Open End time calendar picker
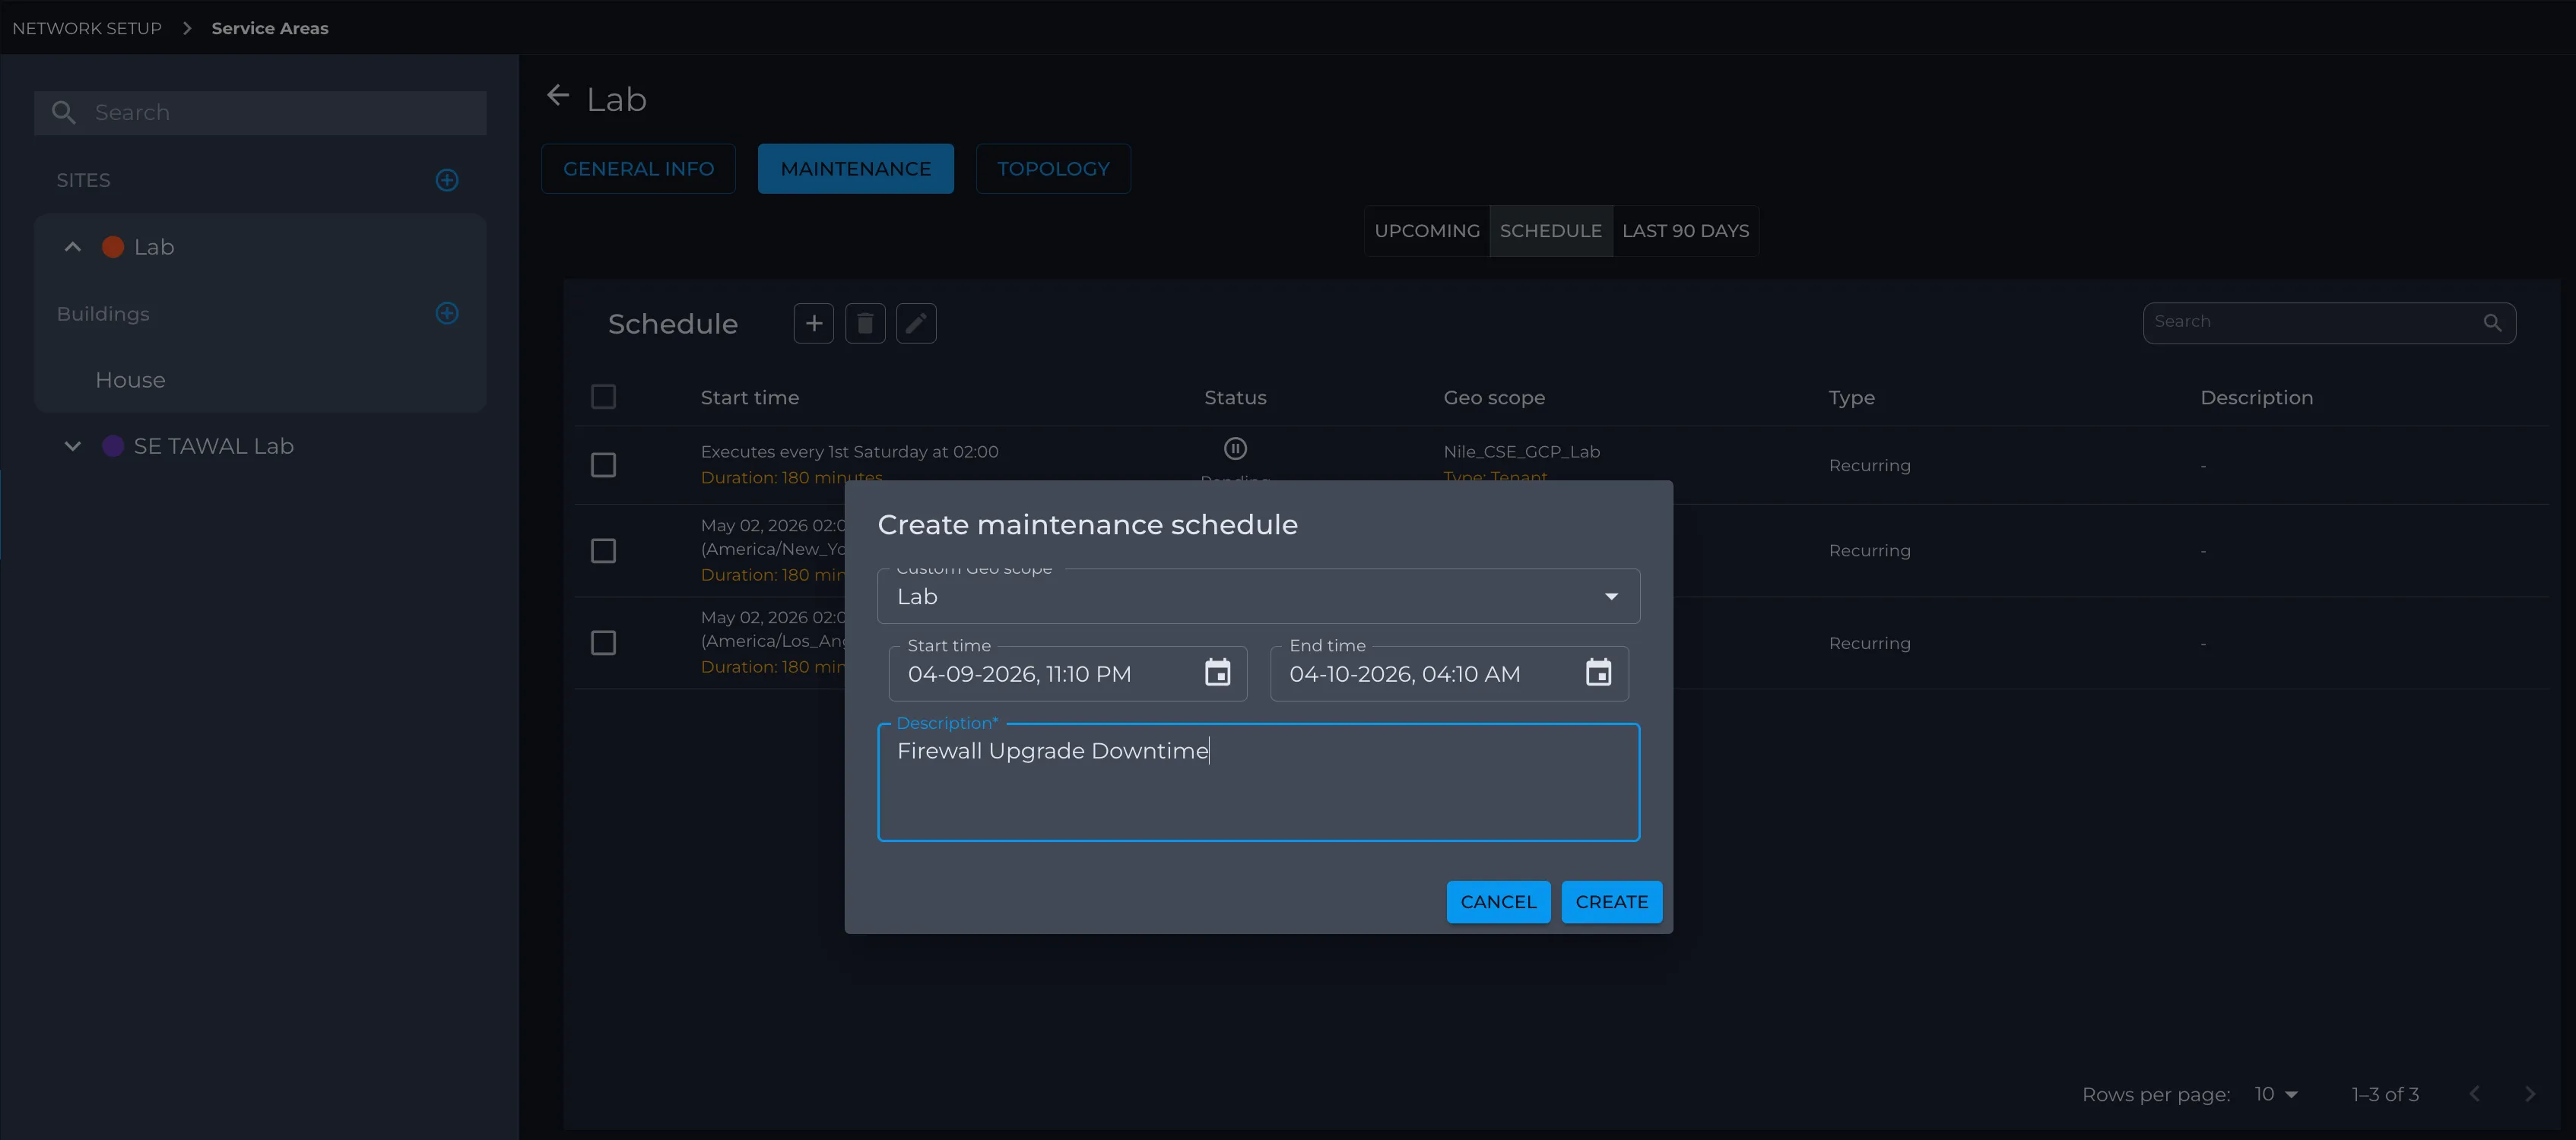Image resolution: width=2576 pixels, height=1140 pixels. tap(1598, 673)
